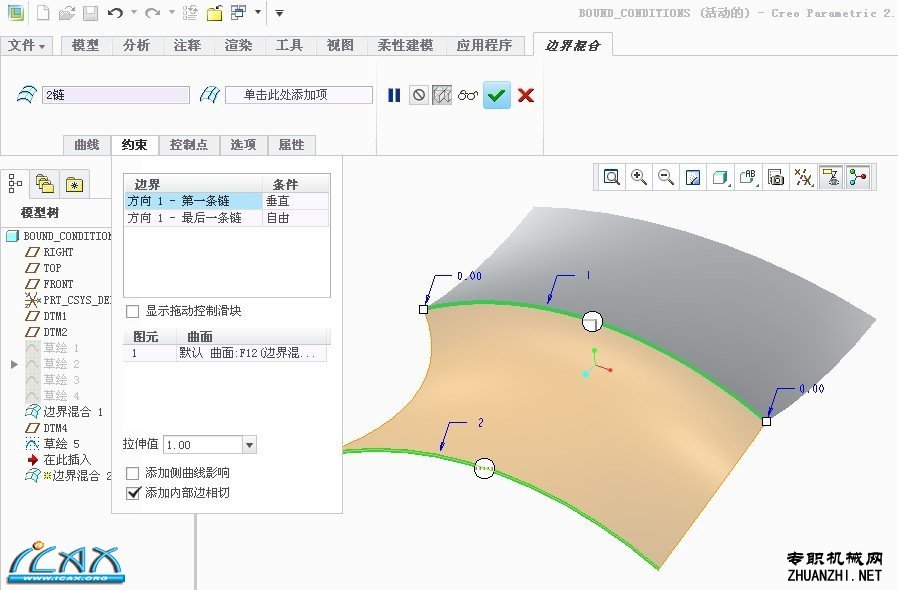Toggle the attached preview cube icon
The height and width of the screenshot is (590, 898).
442,95
